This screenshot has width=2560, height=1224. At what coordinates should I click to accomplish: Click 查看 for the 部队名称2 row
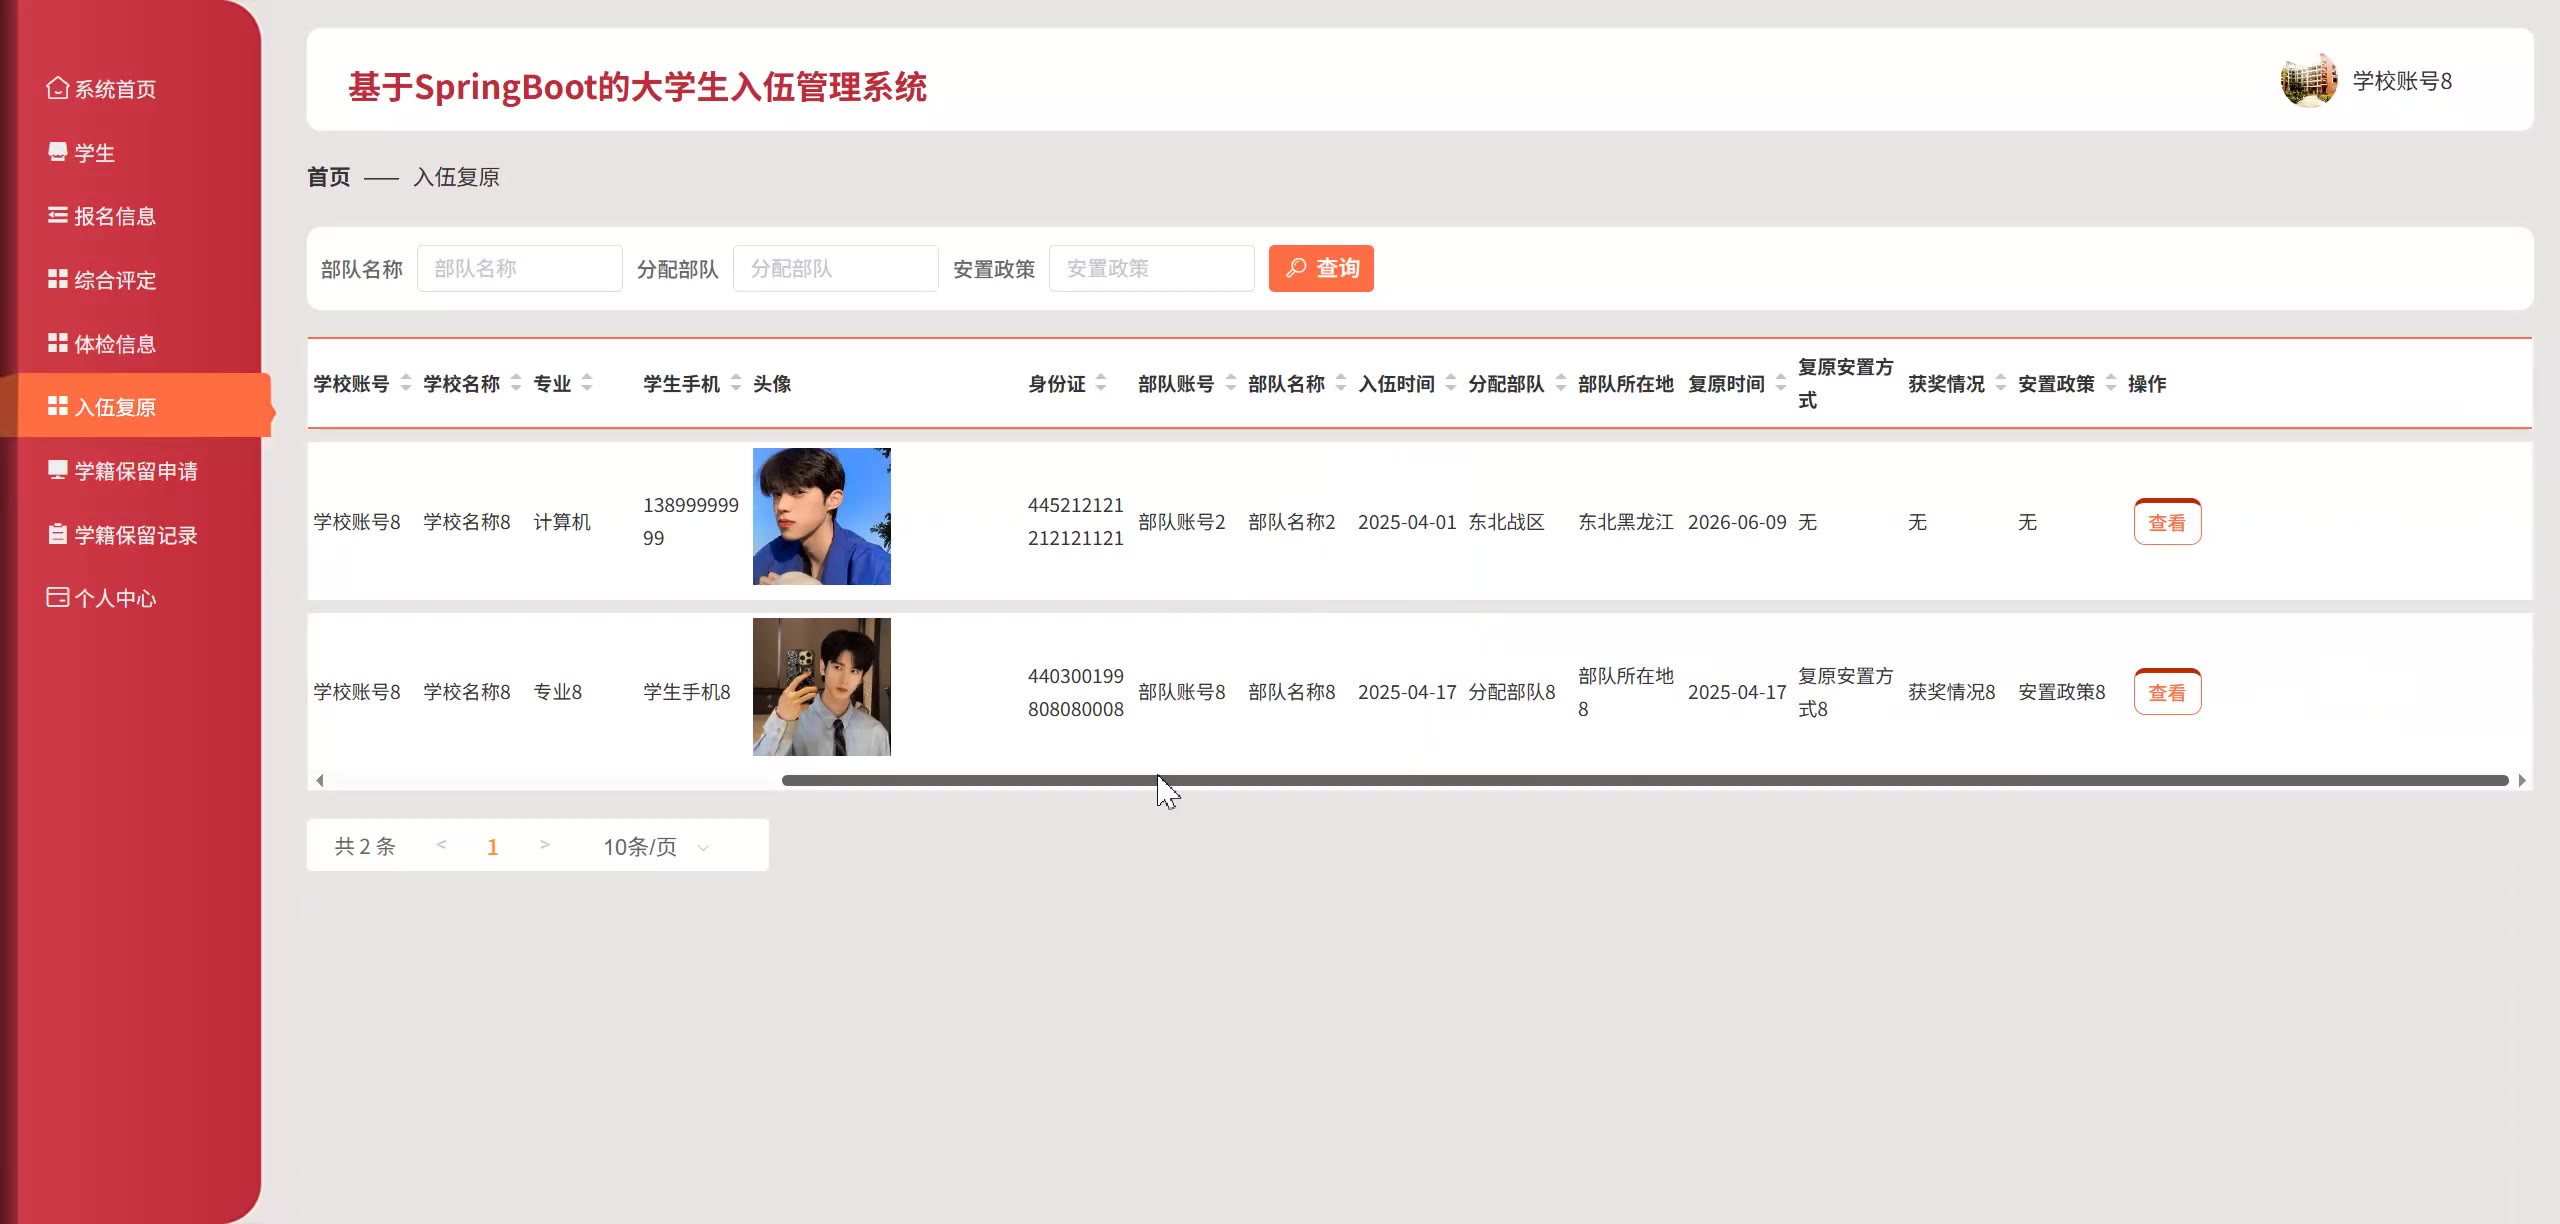(x=2167, y=522)
